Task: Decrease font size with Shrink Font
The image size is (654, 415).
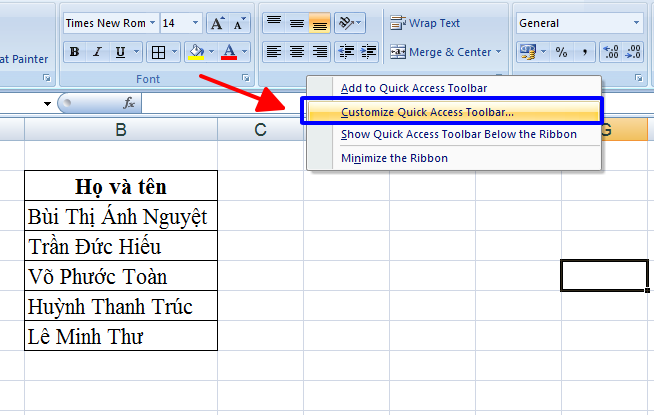Action: pyautogui.click(x=239, y=23)
